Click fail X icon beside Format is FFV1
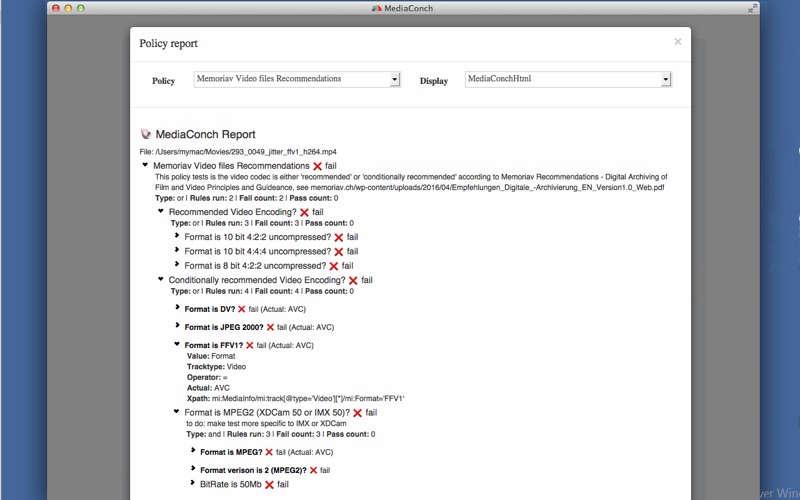The width and height of the screenshot is (800, 500). (x=250, y=345)
